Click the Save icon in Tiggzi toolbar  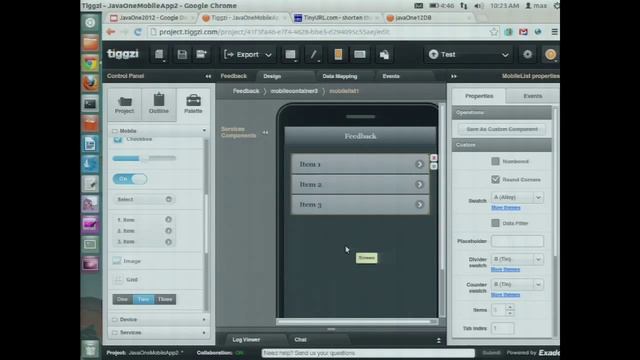[x=182, y=54]
